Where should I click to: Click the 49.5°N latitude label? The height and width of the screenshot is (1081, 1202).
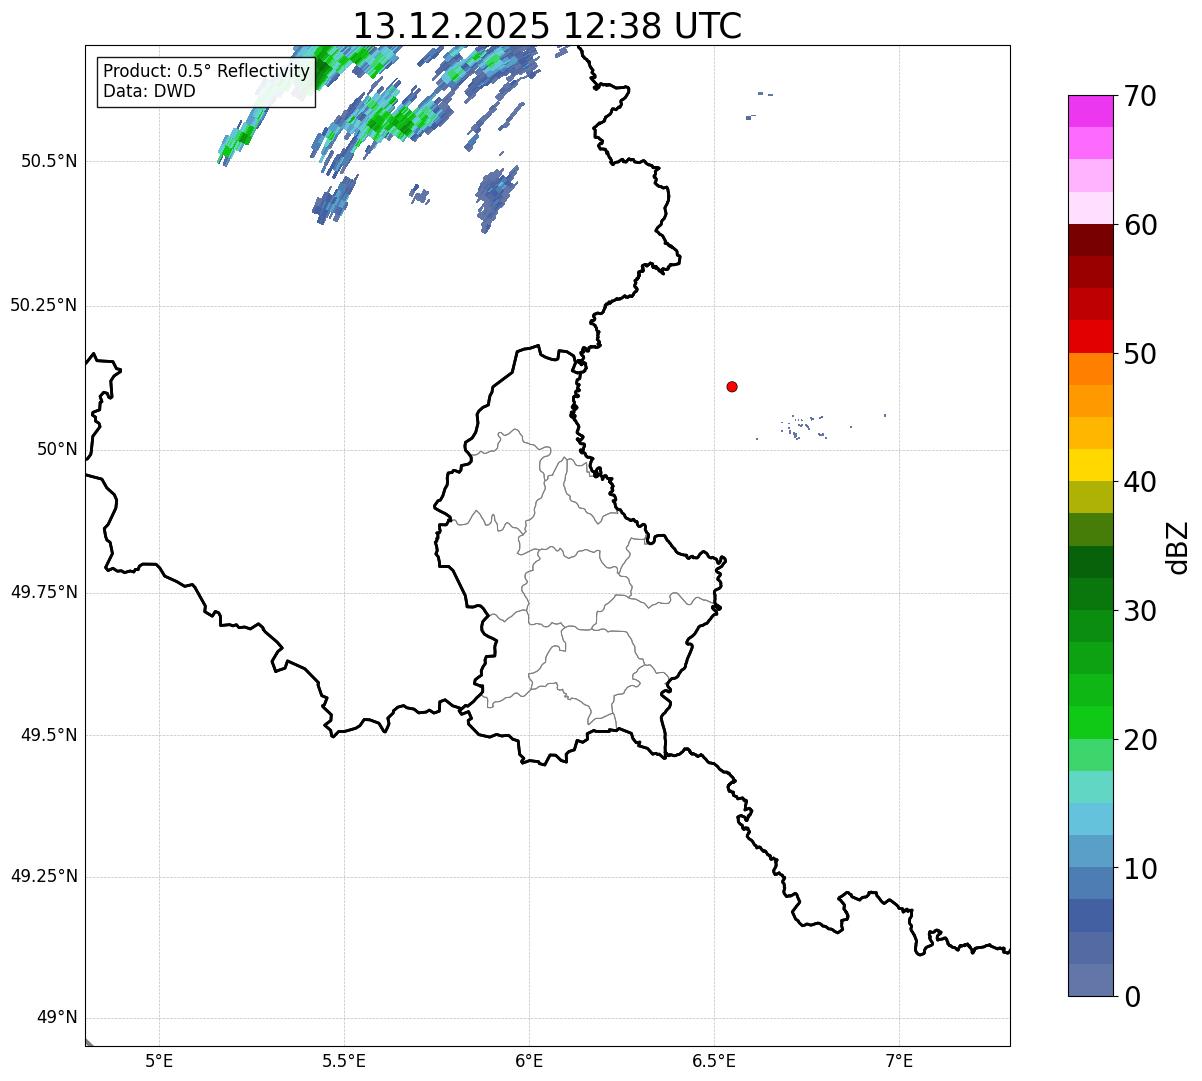tap(49, 735)
